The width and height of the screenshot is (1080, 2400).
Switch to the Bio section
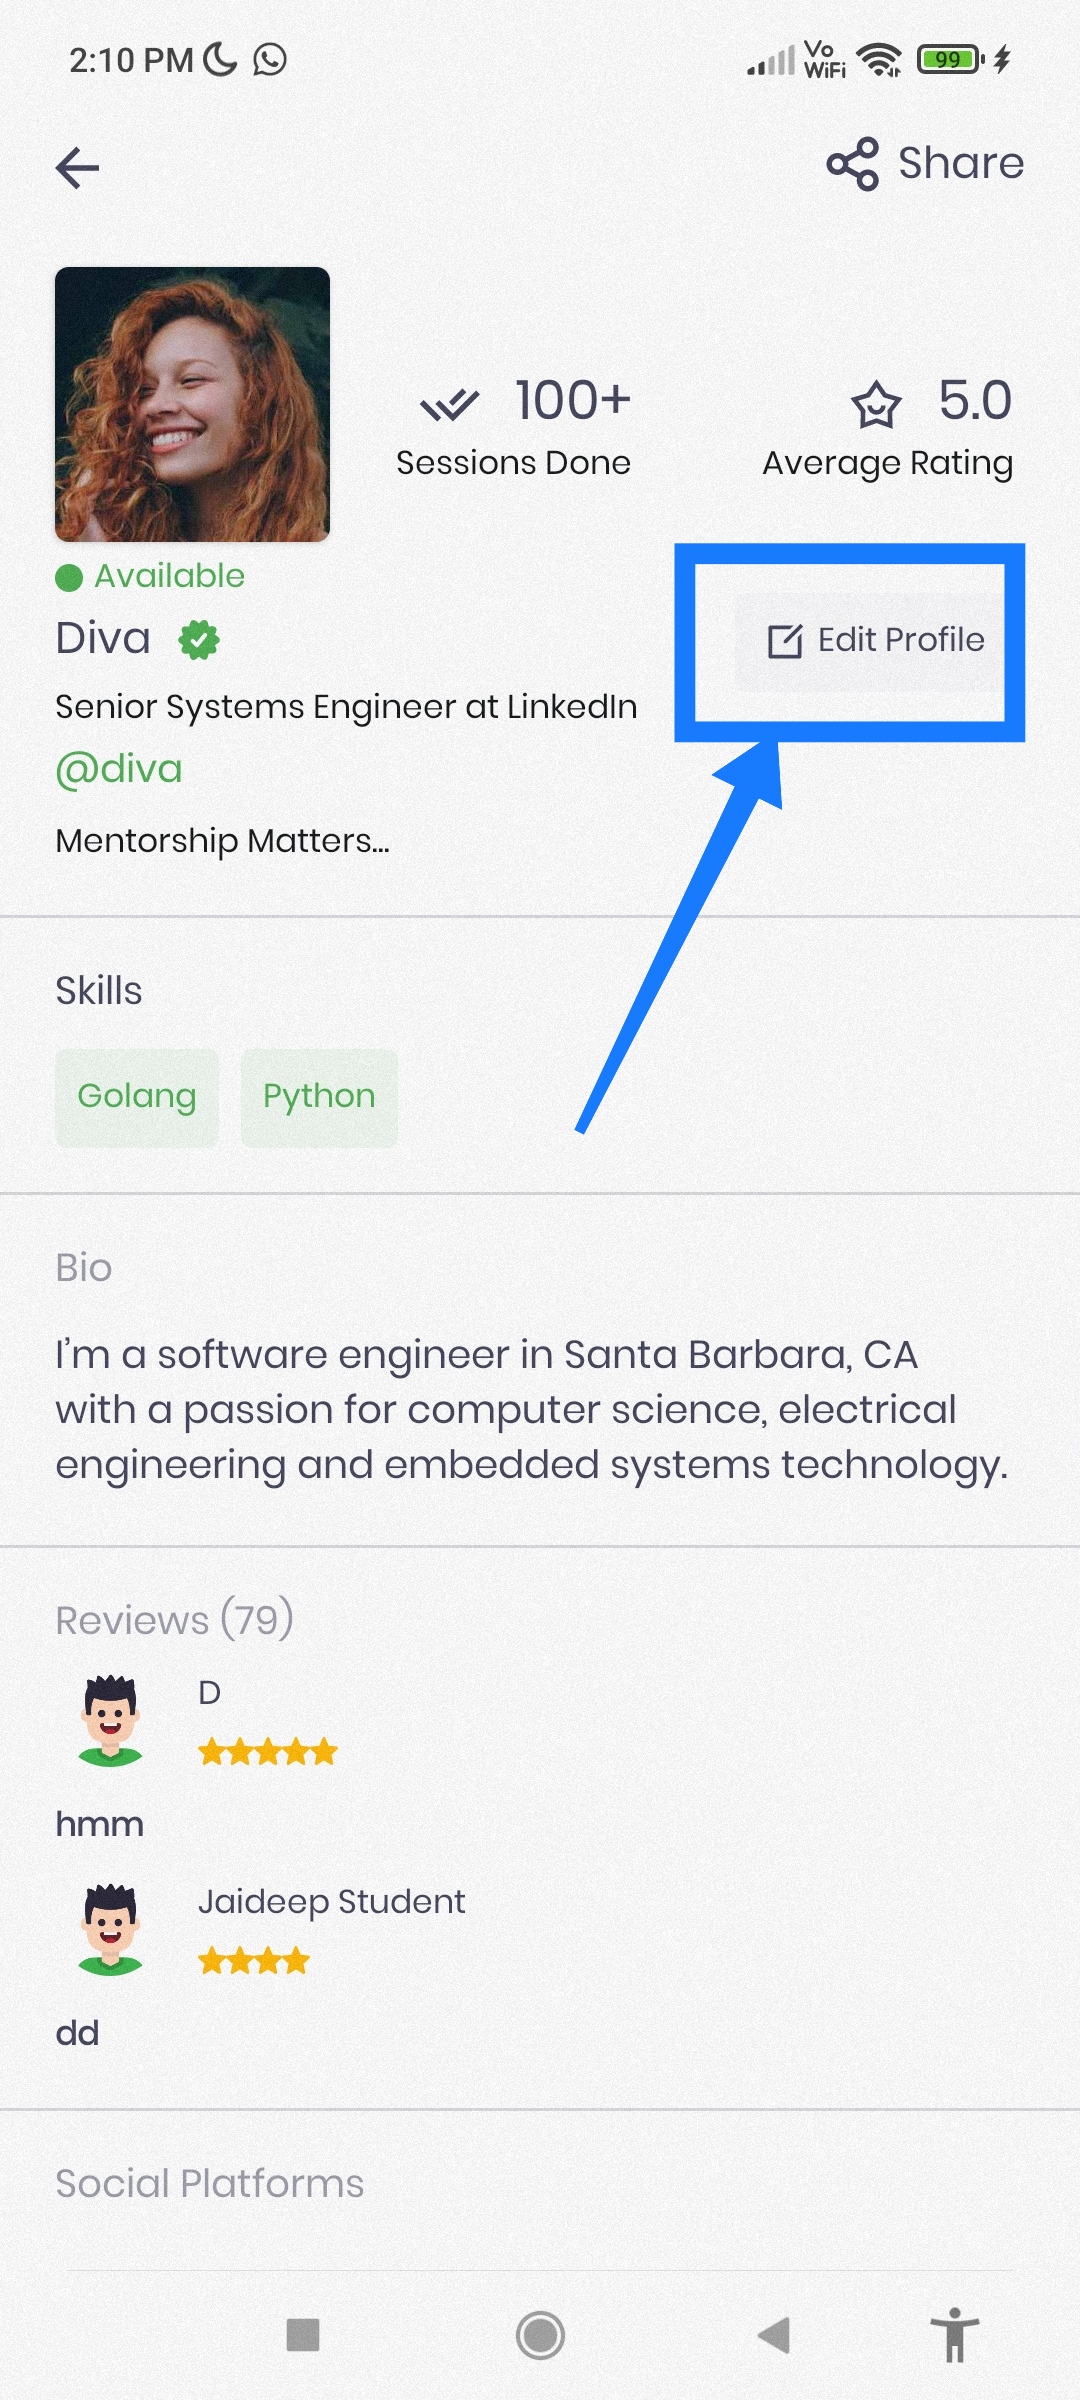(84, 1267)
